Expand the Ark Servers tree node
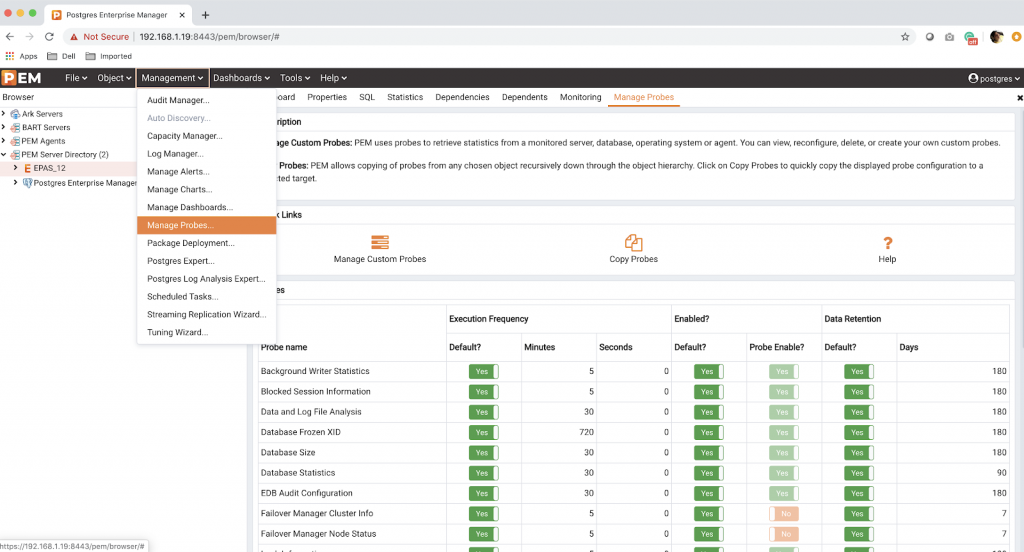The height and width of the screenshot is (552, 1024). tap(4, 114)
